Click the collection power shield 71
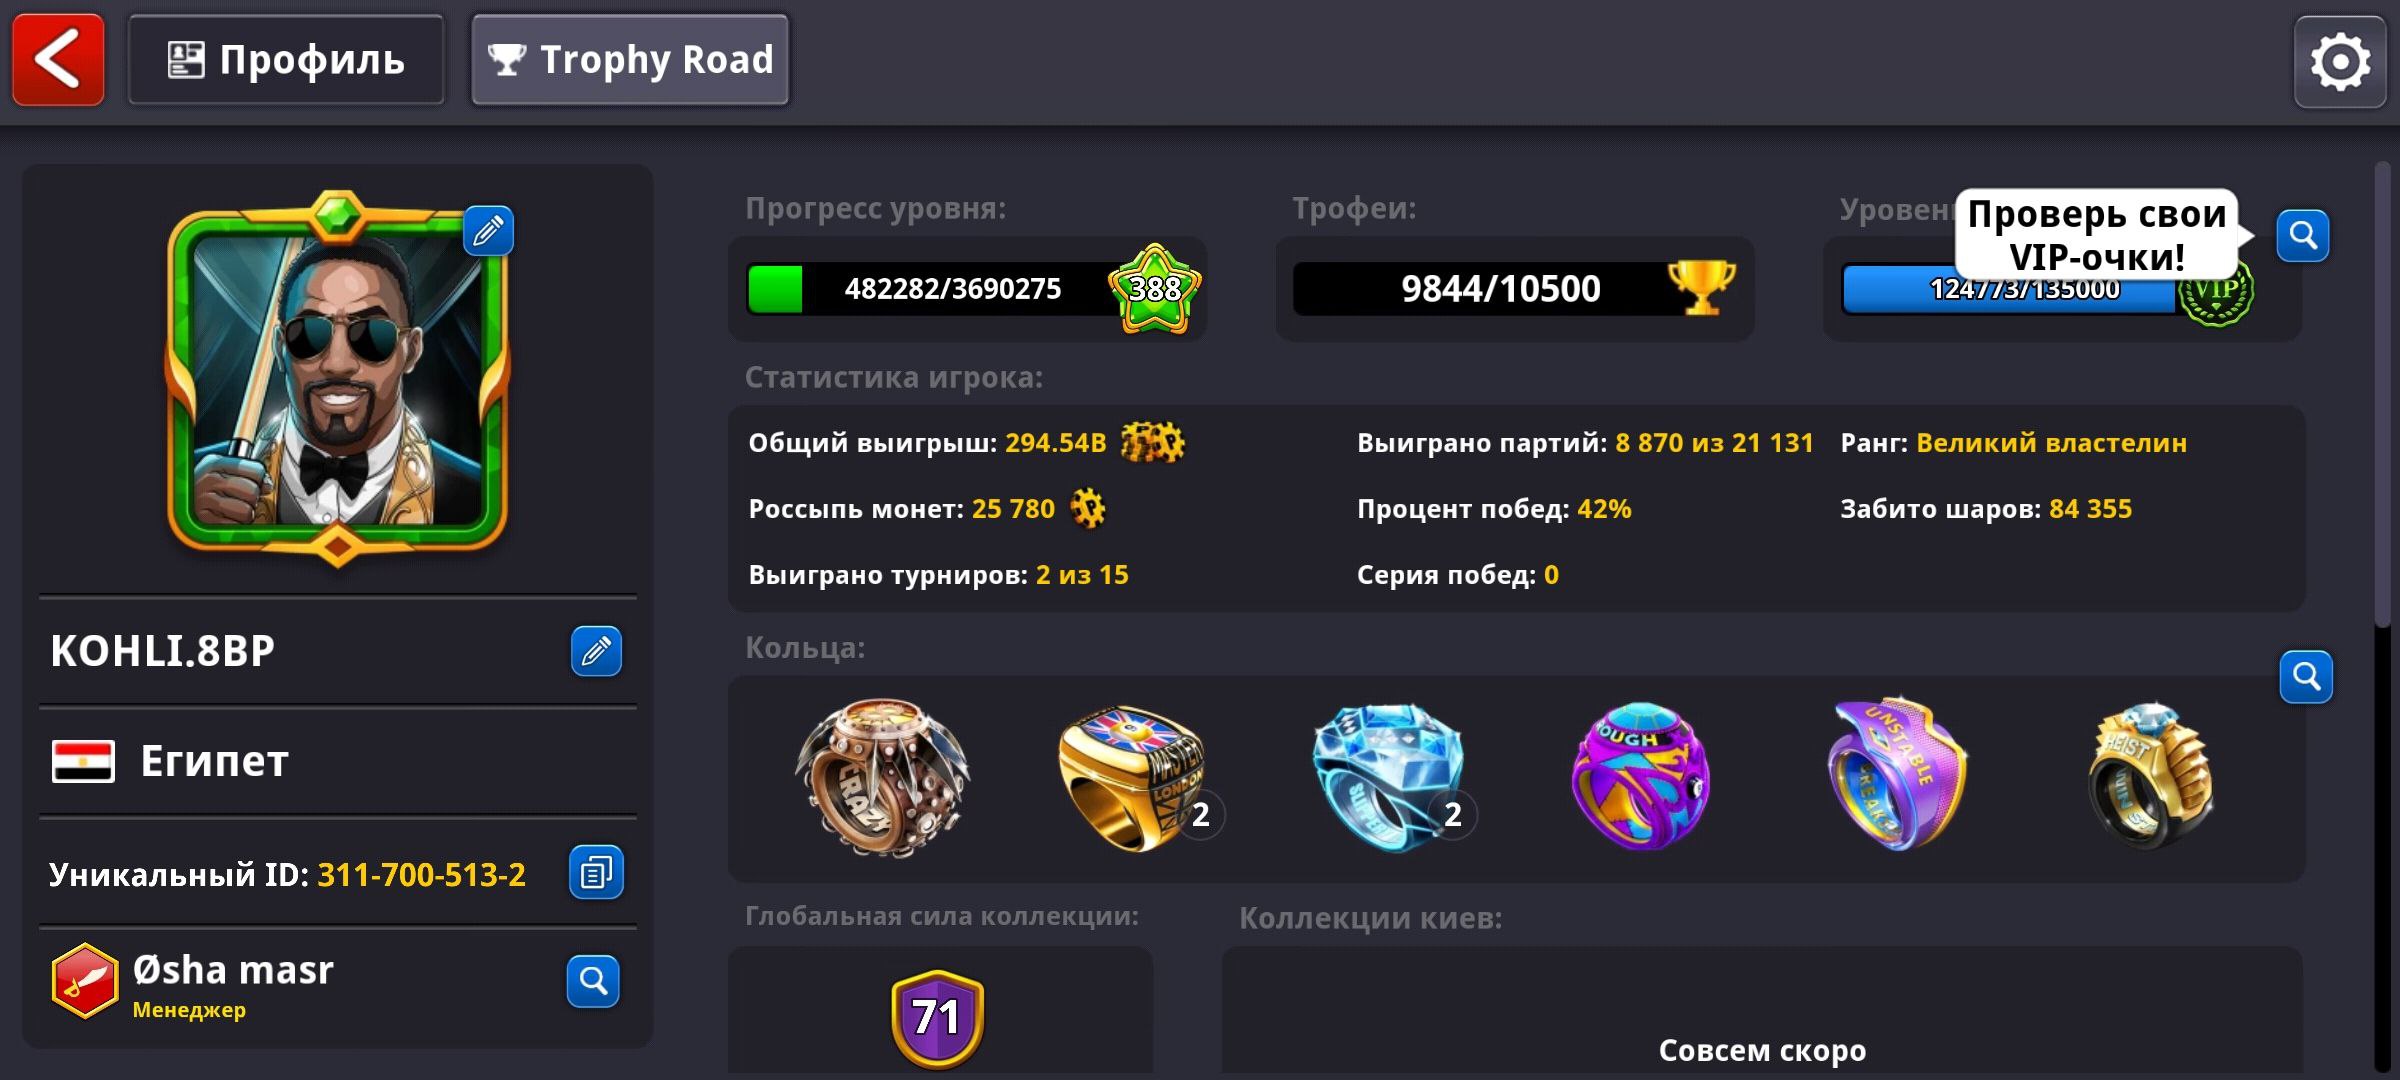This screenshot has height=1080, width=2400. 937,1018
